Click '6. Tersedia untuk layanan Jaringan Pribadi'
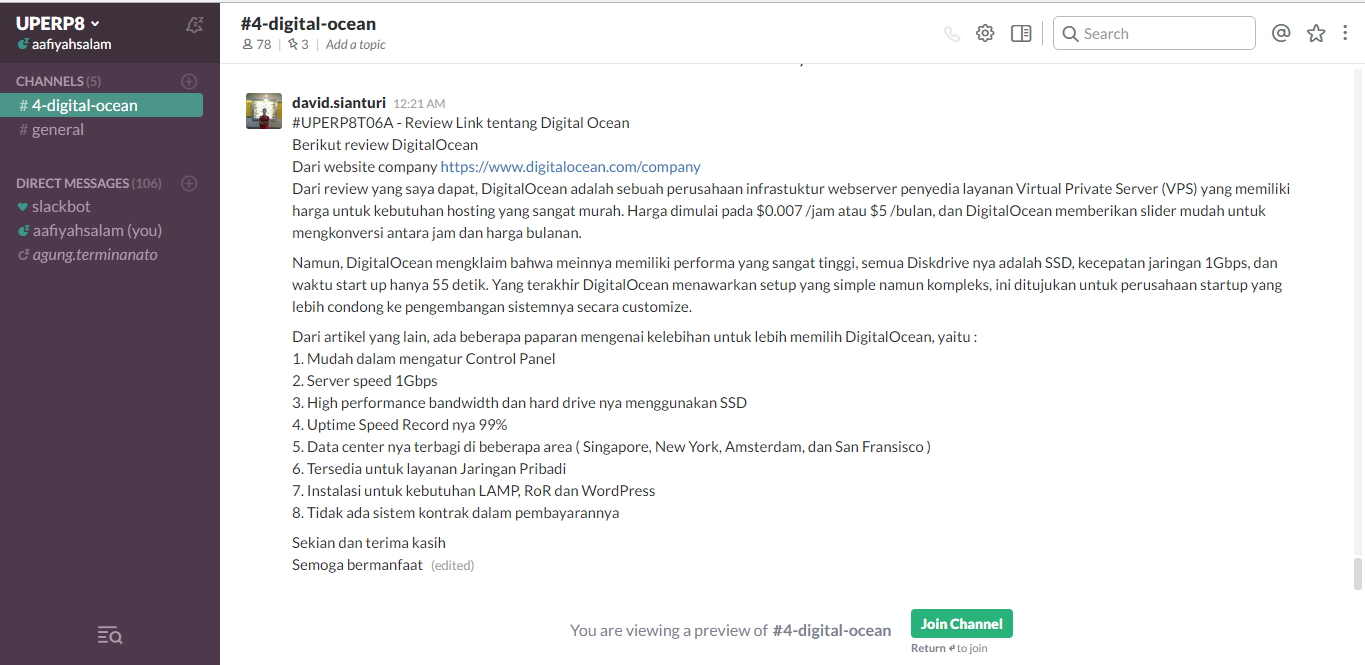Screen dimensions: 1365x665 429,469
